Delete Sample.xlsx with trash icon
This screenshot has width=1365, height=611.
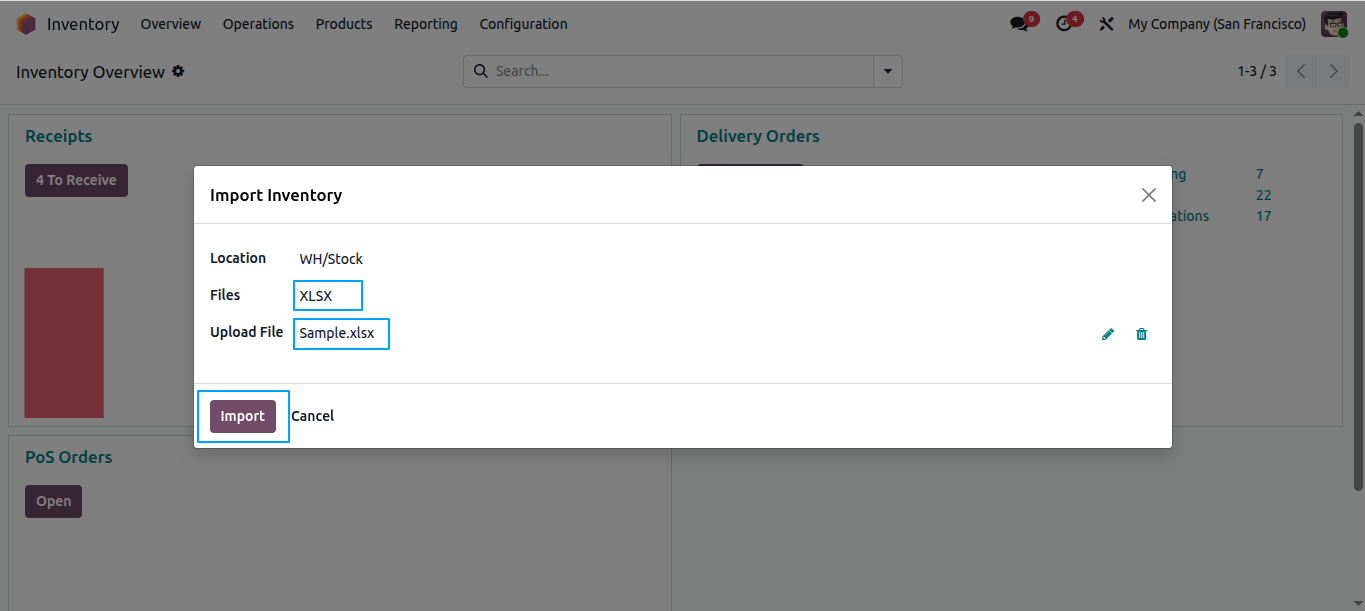[1142, 334]
